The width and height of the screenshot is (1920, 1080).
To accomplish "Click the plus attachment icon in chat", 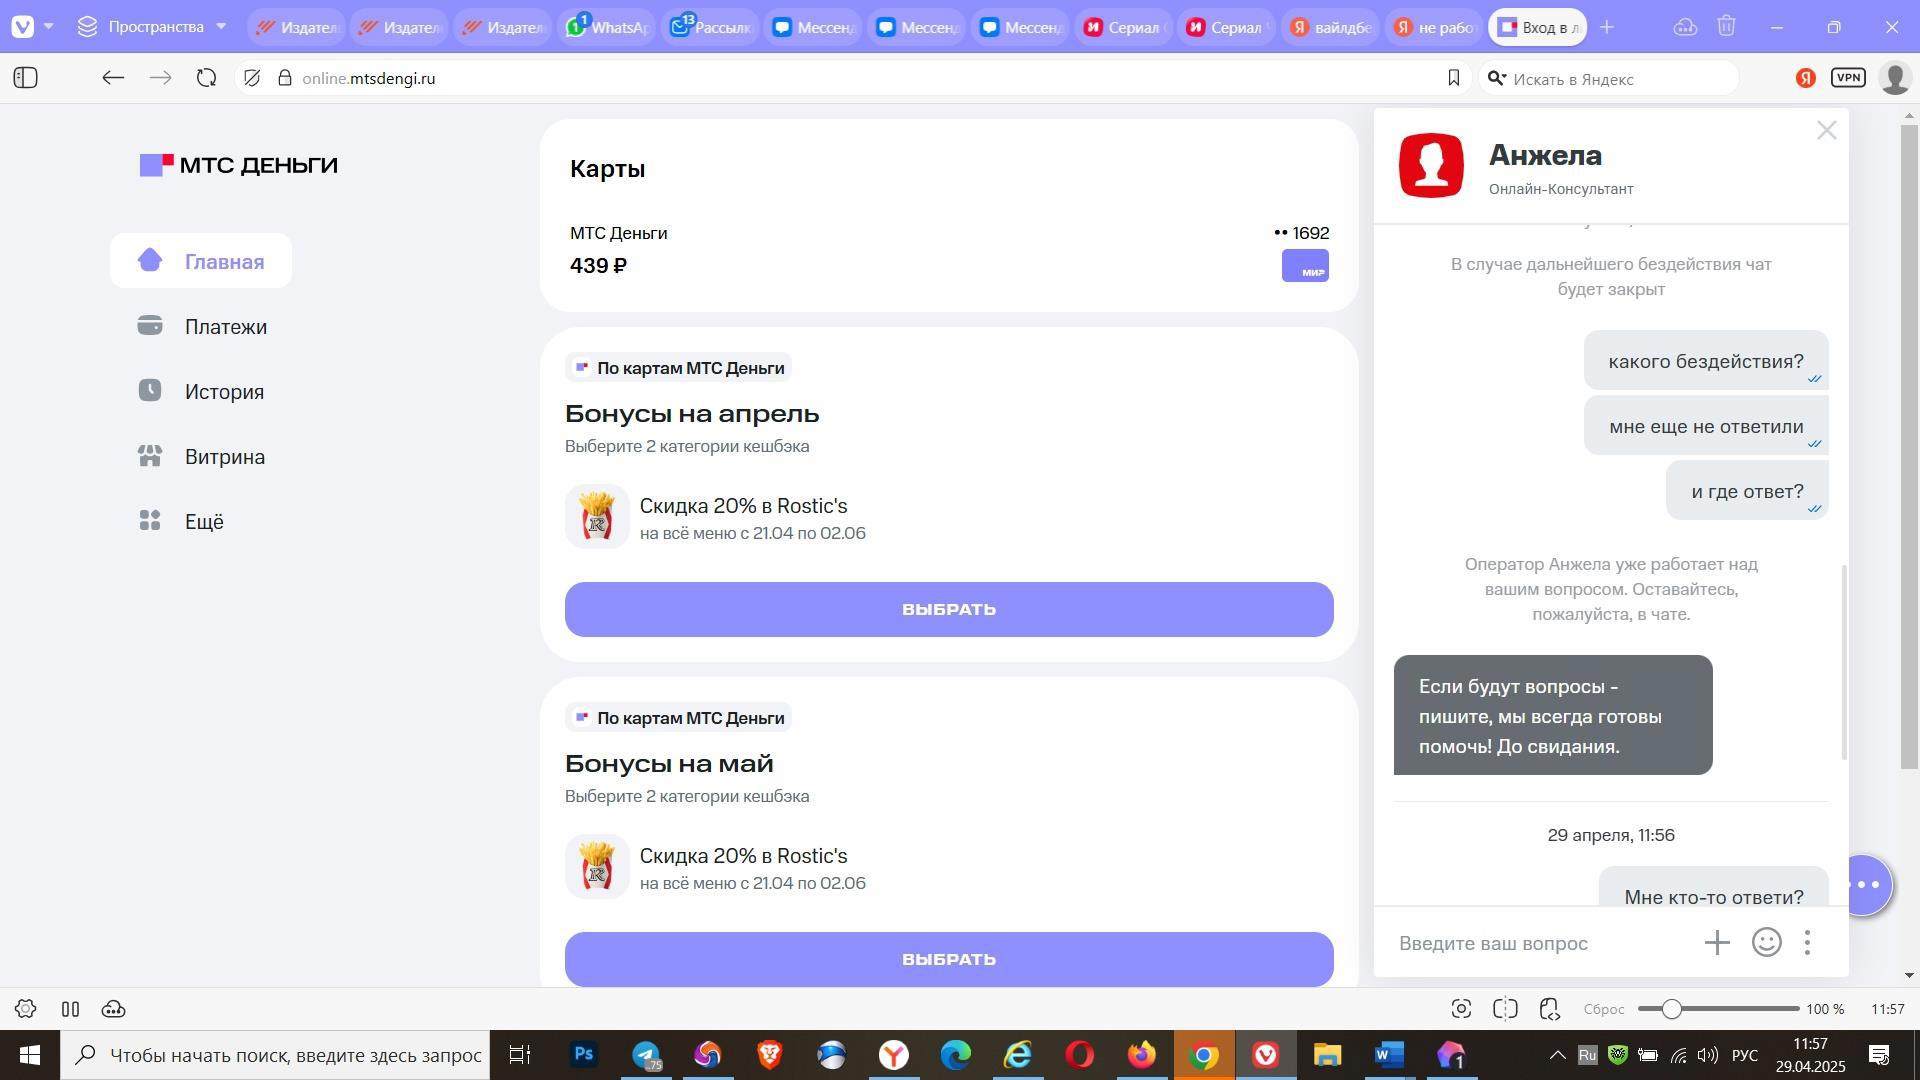I will 1717,942.
